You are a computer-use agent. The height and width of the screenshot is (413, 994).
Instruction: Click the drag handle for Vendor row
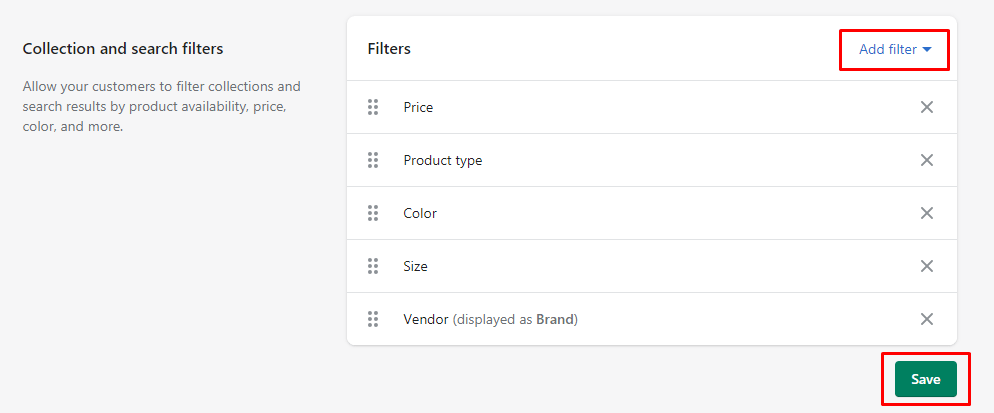(x=373, y=319)
